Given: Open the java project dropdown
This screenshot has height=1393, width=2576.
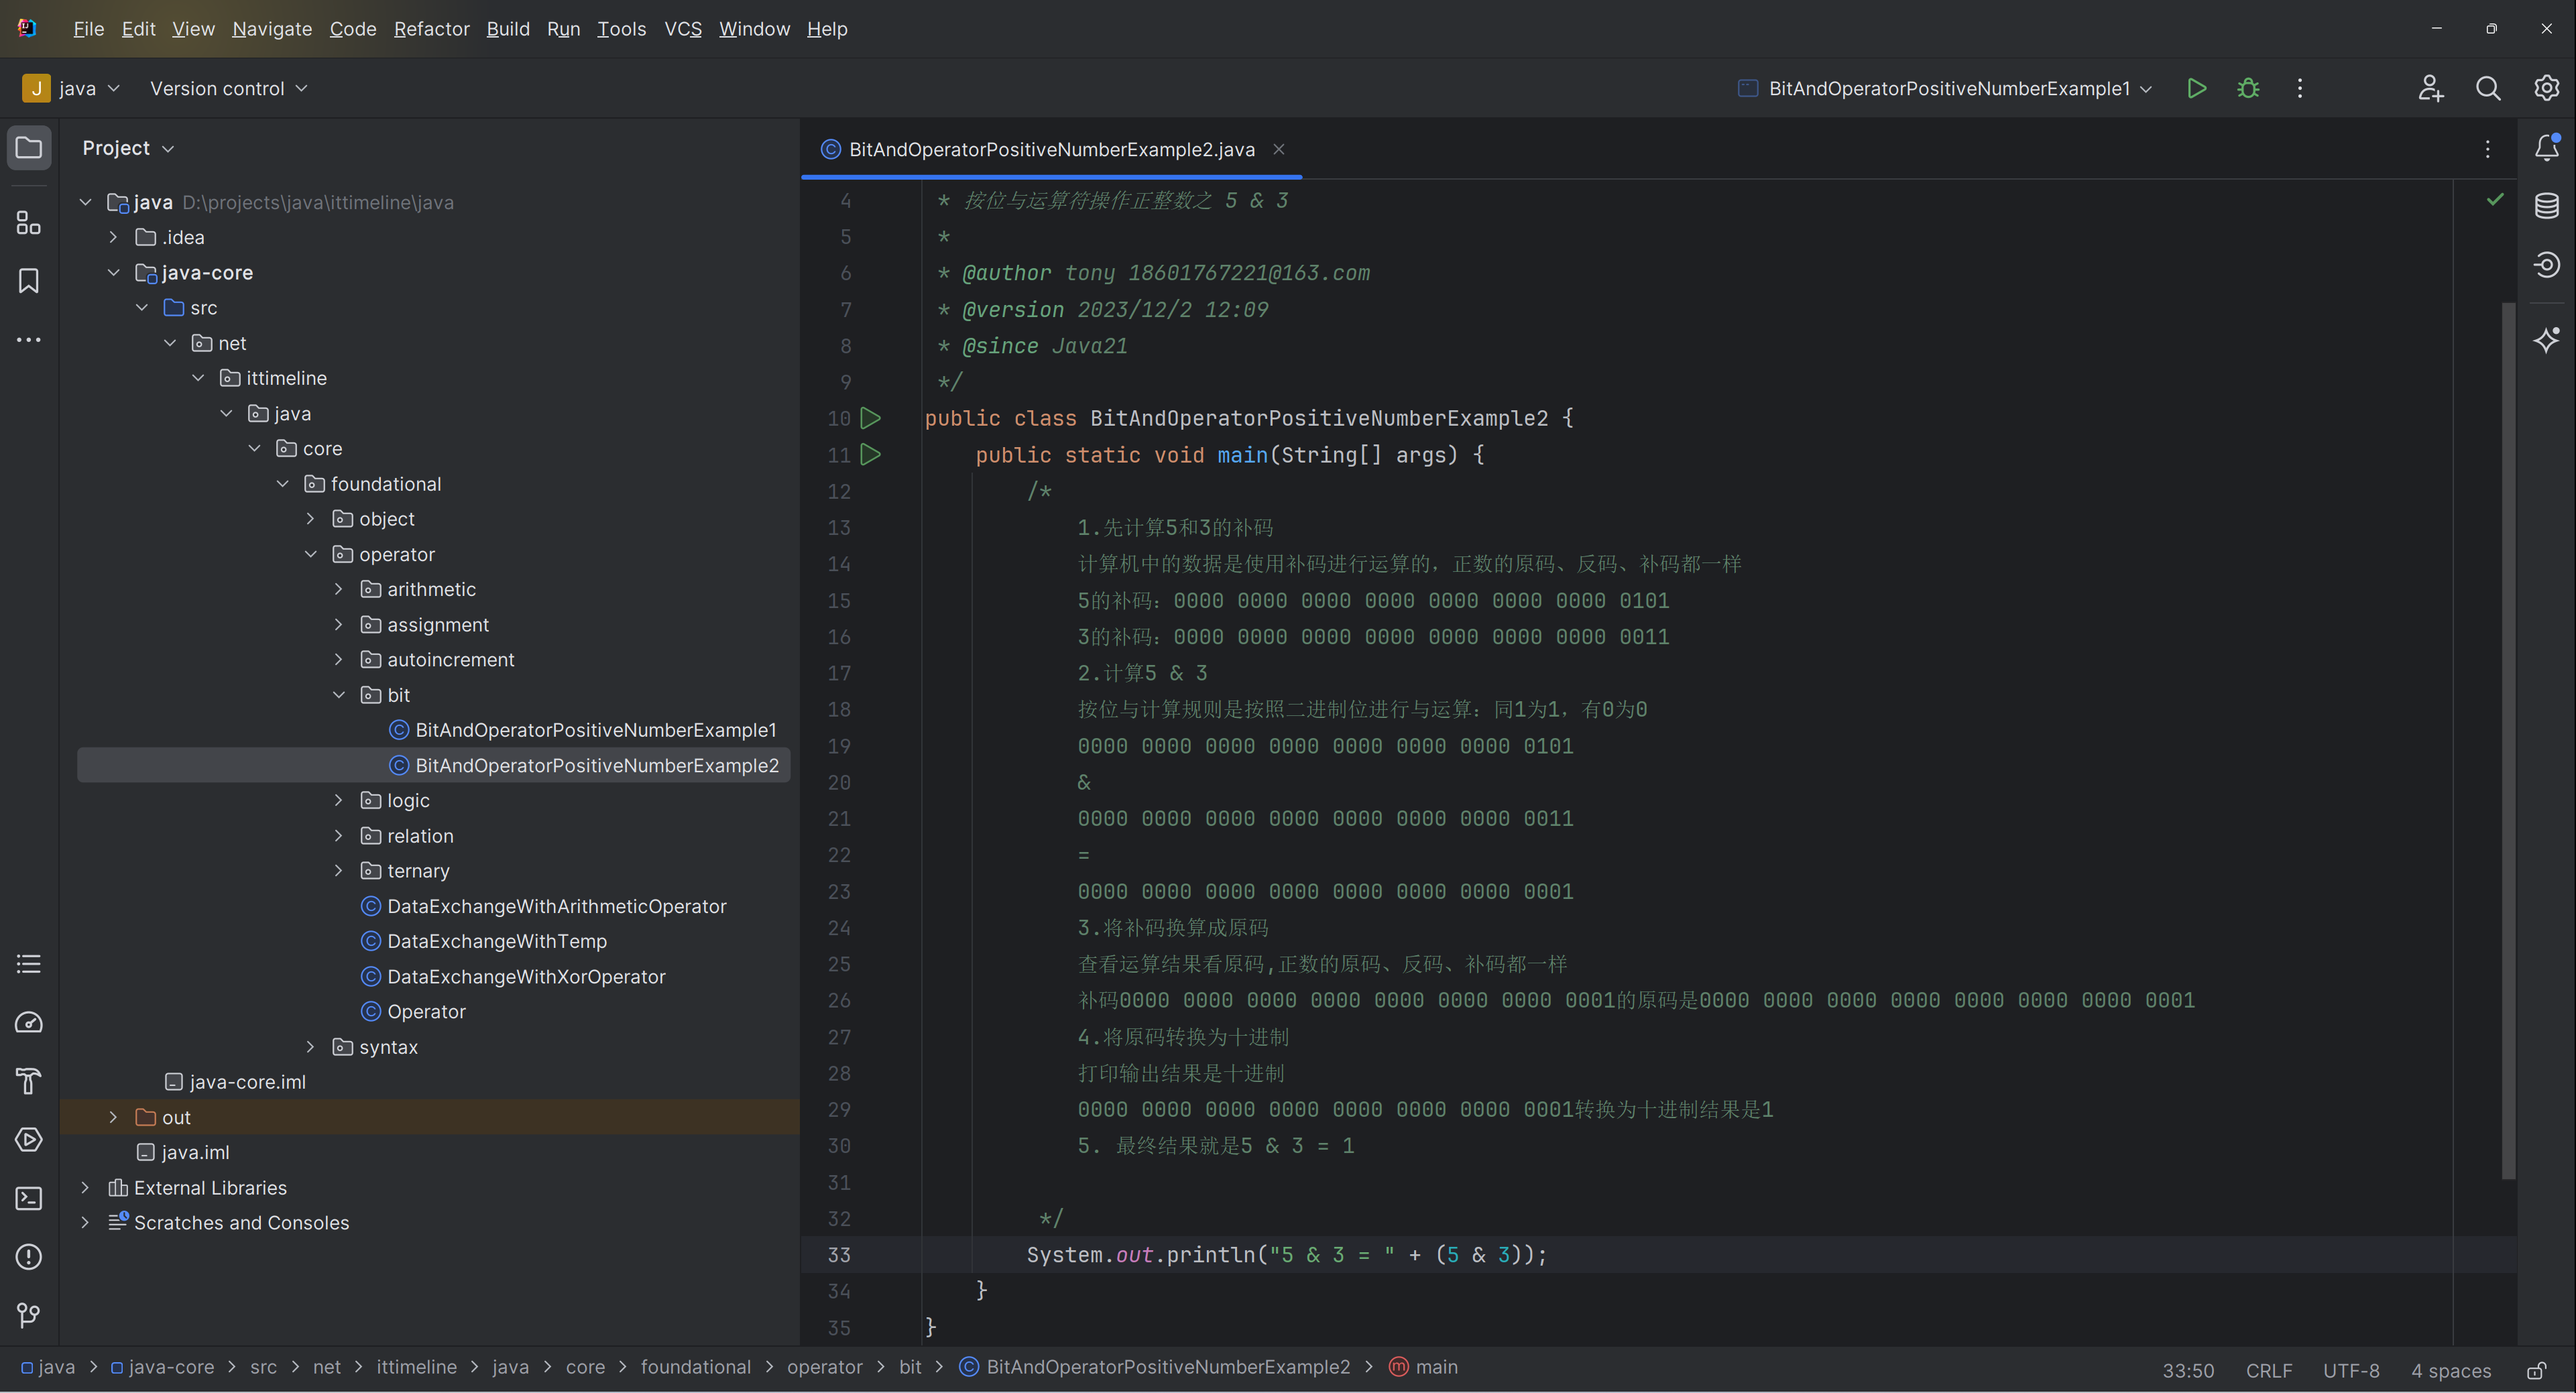Looking at the screenshot, I should (x=72, y=88).
